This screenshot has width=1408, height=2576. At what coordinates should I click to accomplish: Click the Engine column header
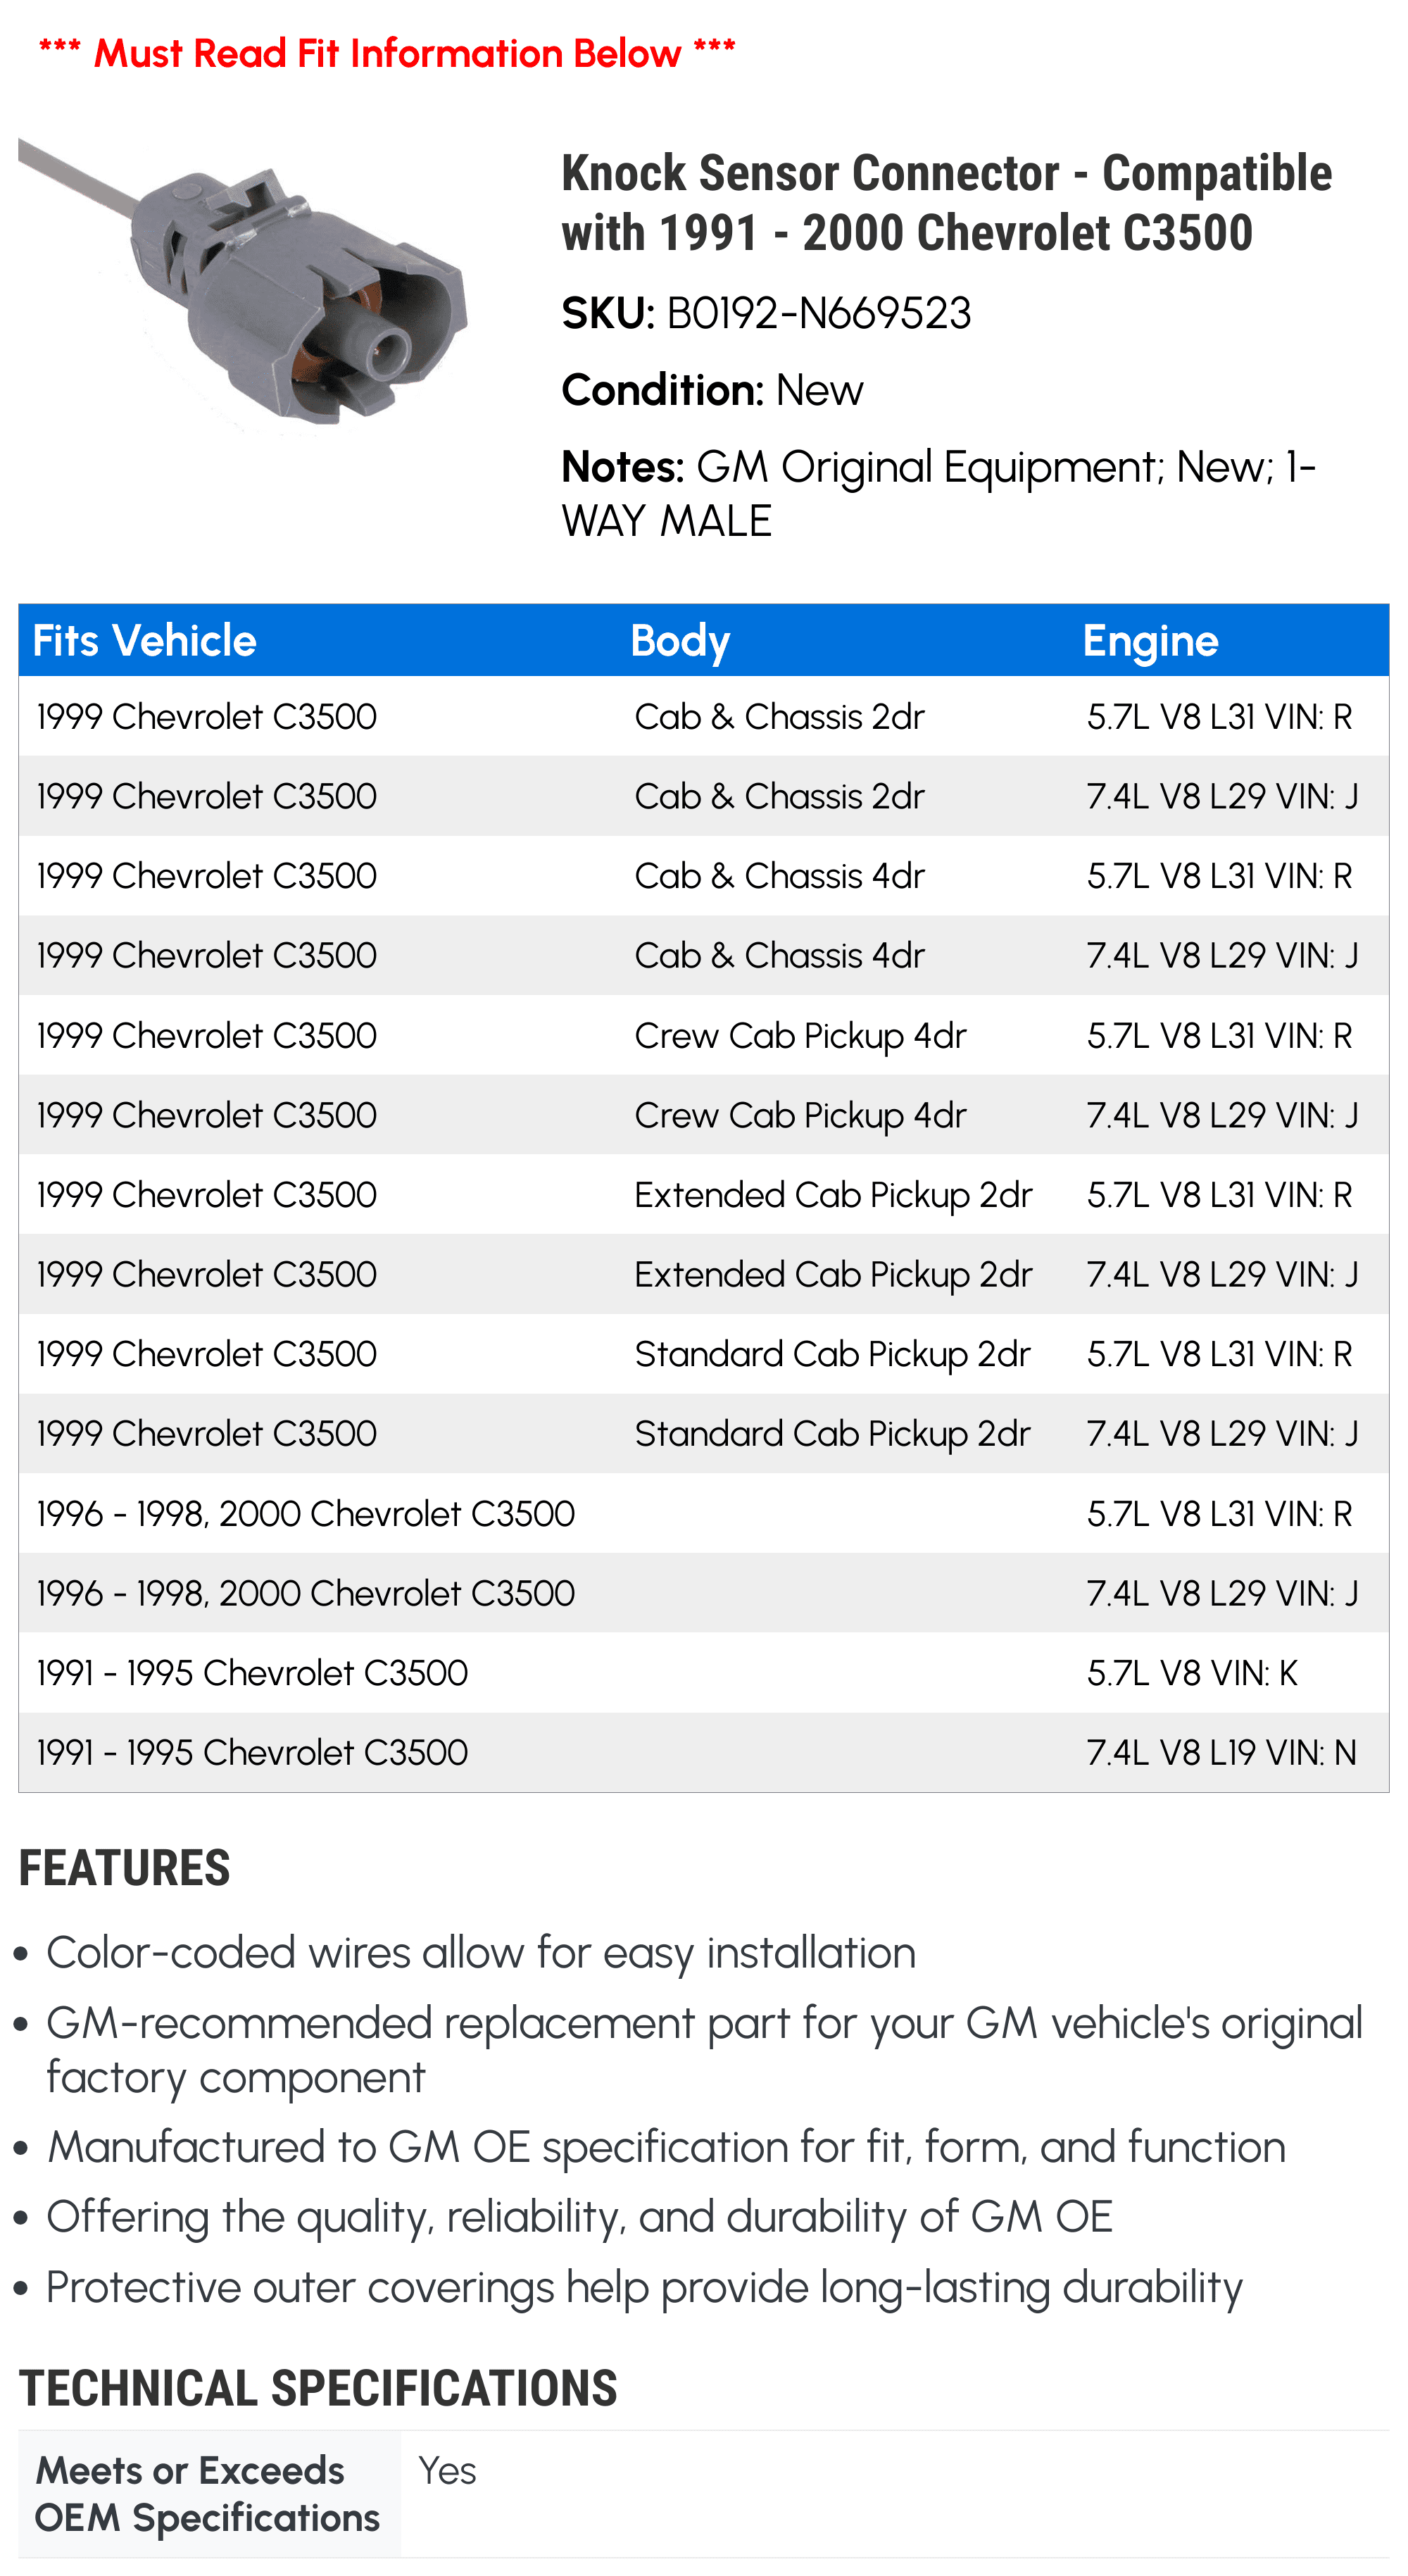(1150, 641)
